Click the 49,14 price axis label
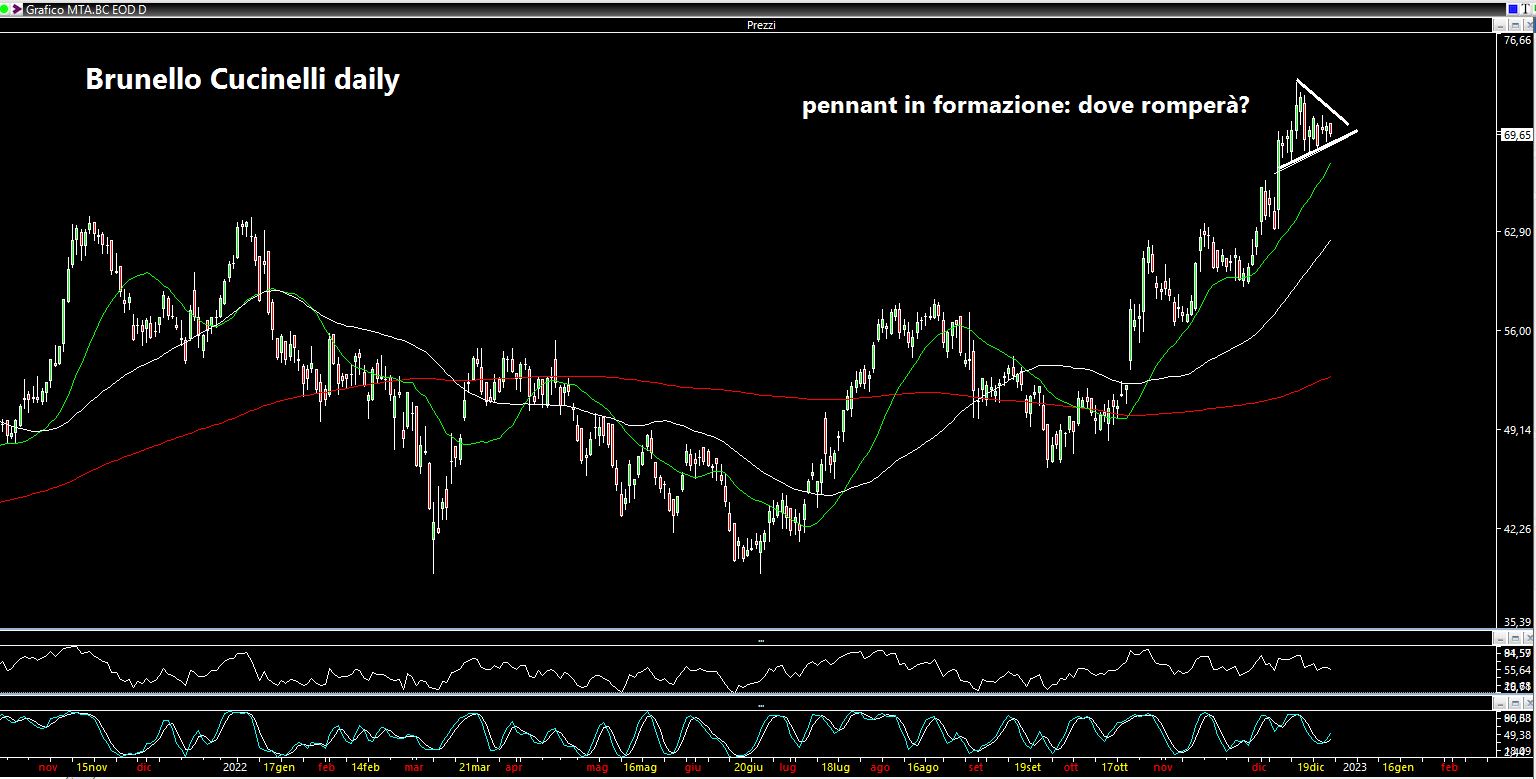This screenshot has height=779, width=1536. (1517, 430)
